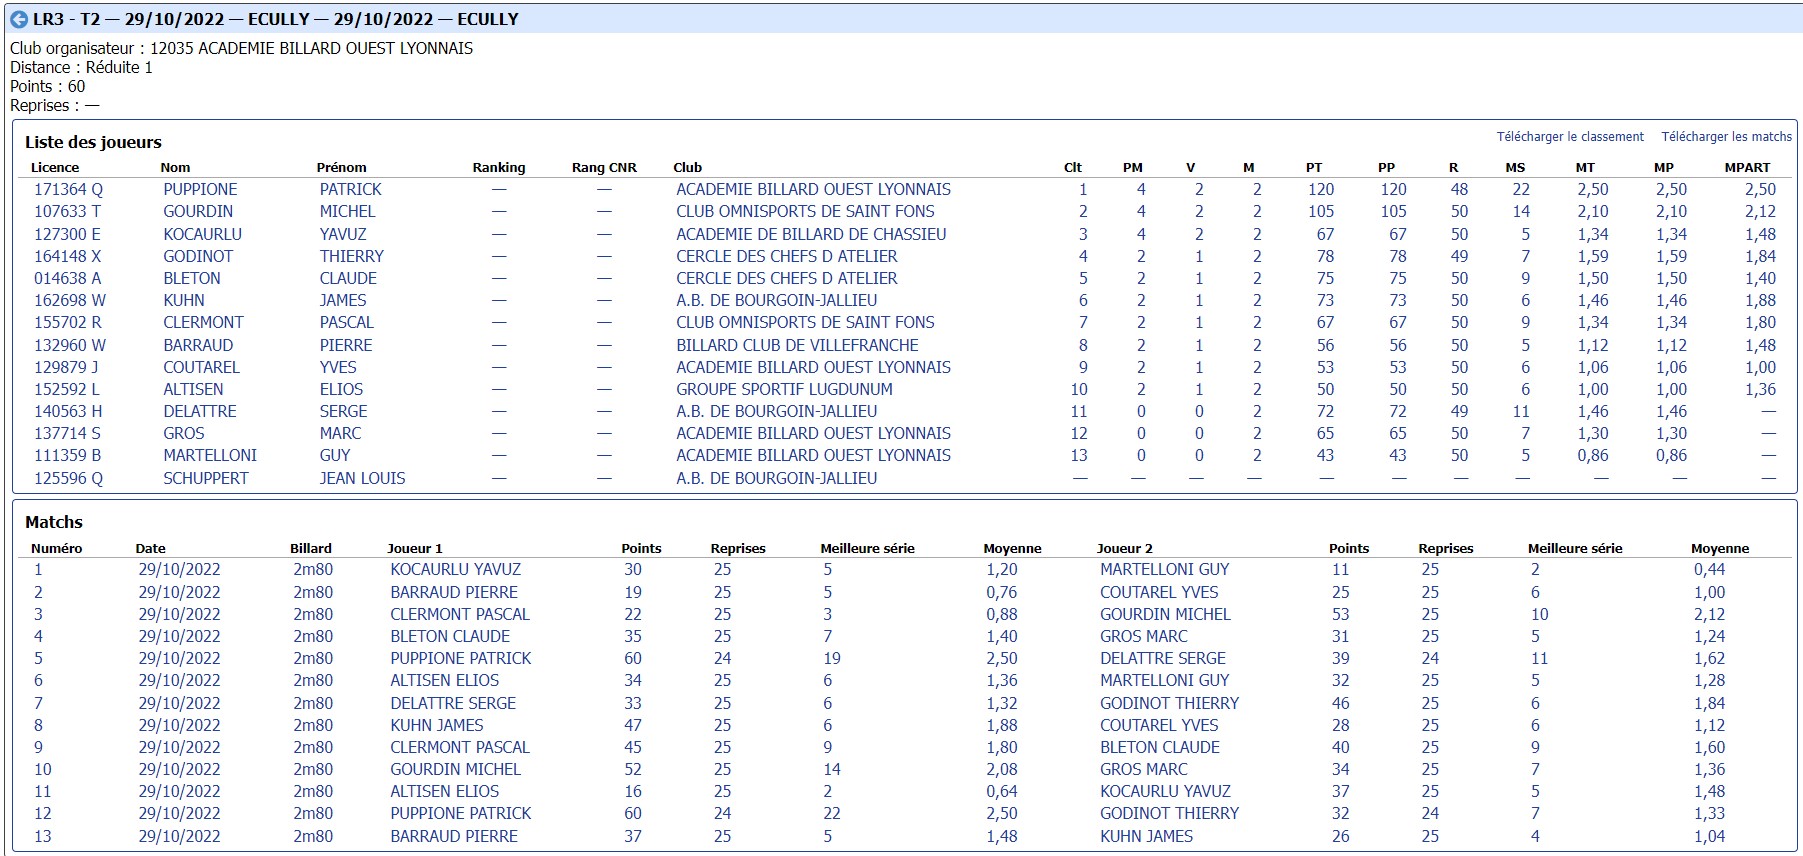Click the Licence column header
1803x856 pixels.
[55, 167]
